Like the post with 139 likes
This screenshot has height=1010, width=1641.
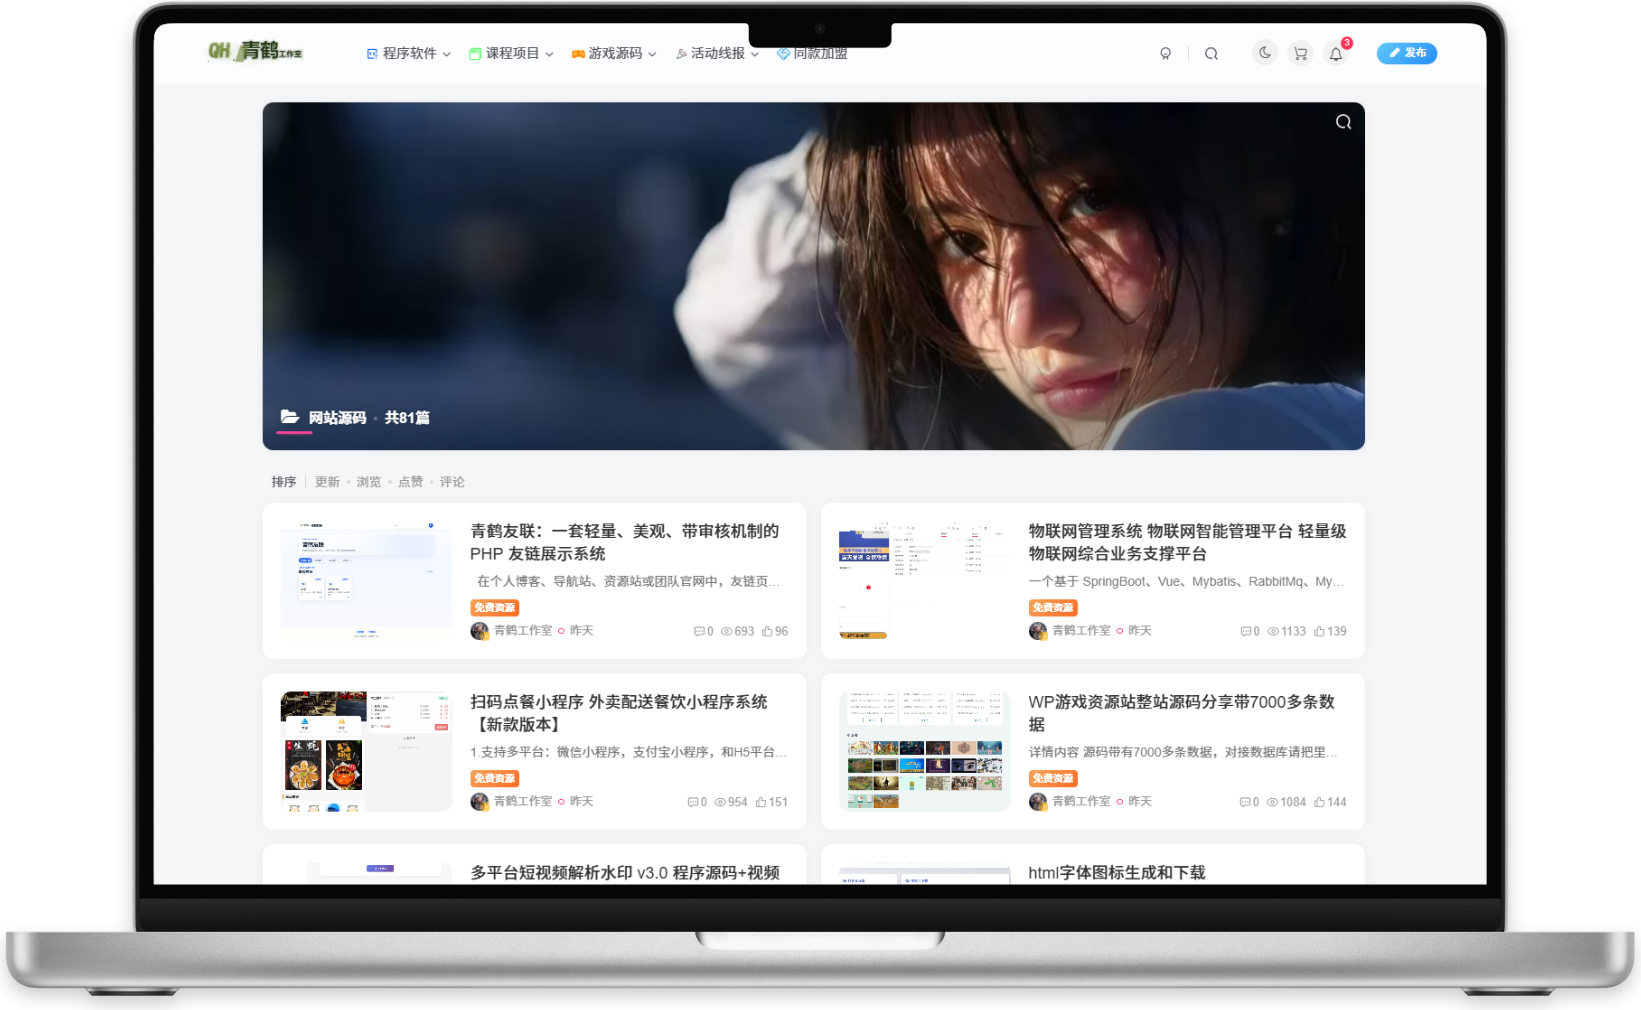tap(1320, 632)
